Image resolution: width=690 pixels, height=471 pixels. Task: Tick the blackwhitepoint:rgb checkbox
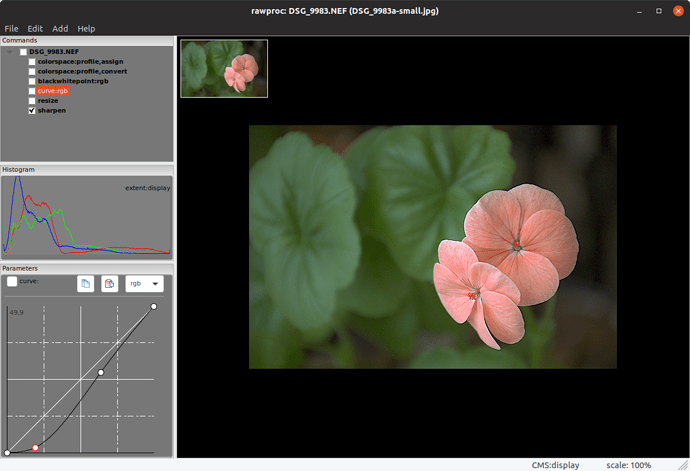[x=32, y=81]
